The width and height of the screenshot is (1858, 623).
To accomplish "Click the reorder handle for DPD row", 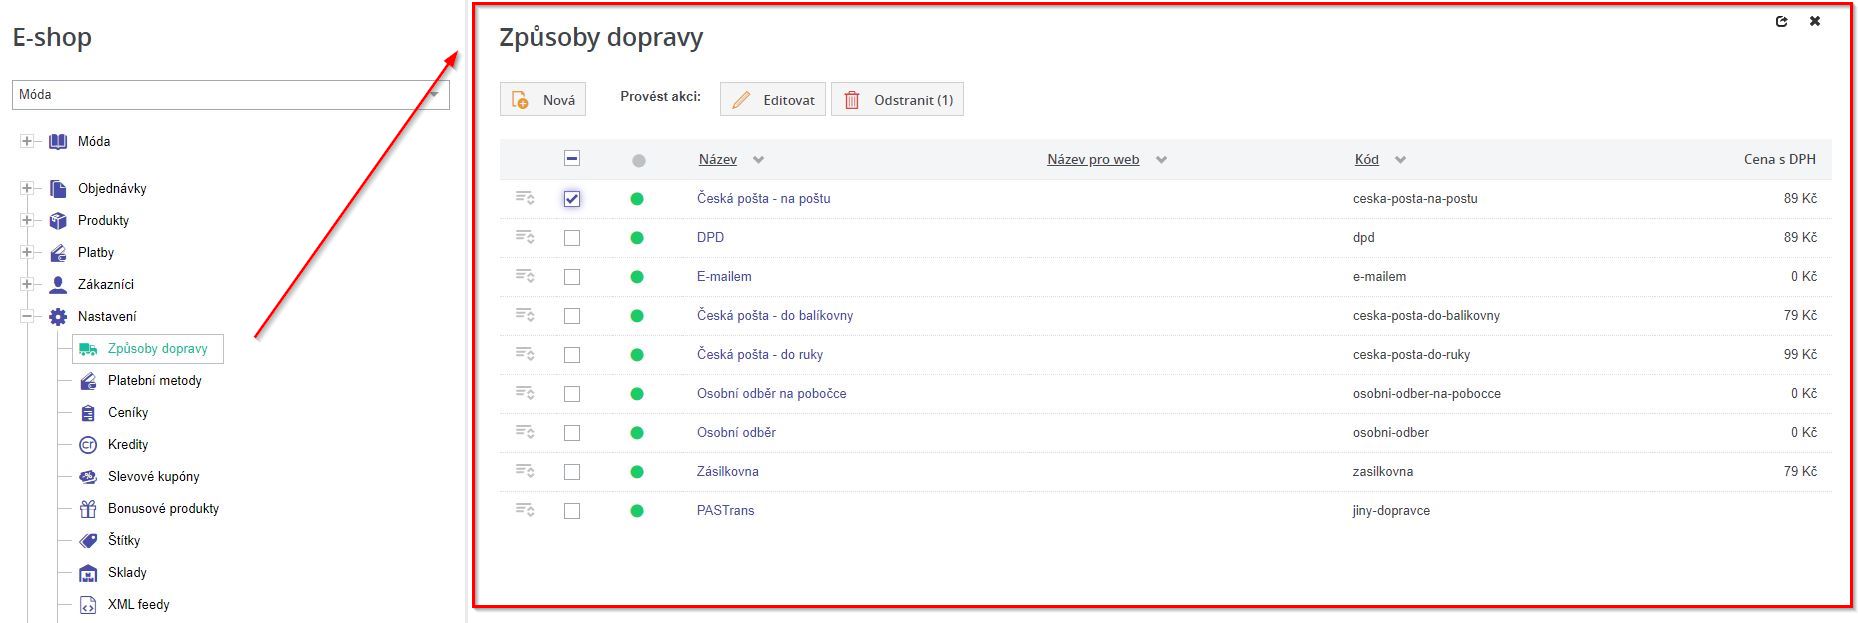I will 525,237.
